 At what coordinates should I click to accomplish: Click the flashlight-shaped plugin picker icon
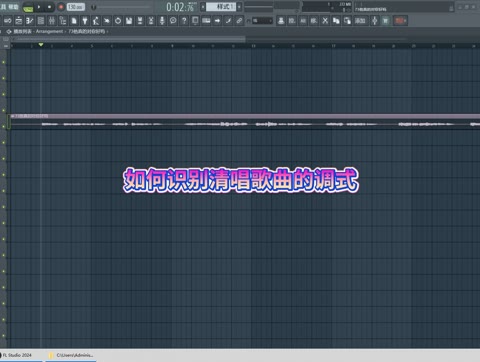85,21
